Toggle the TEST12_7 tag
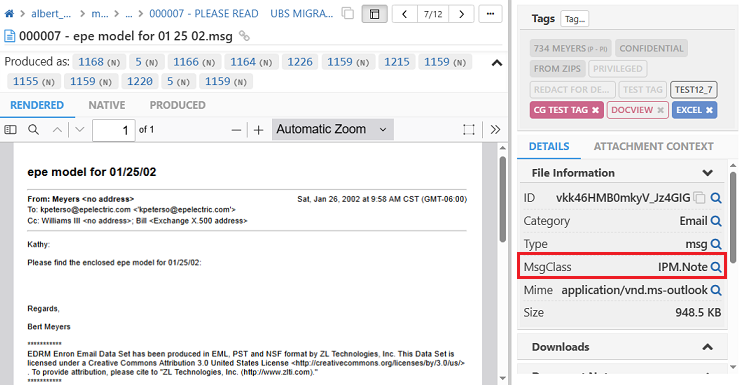The height and width of the screenshot is (385, 744). point(693,90)
